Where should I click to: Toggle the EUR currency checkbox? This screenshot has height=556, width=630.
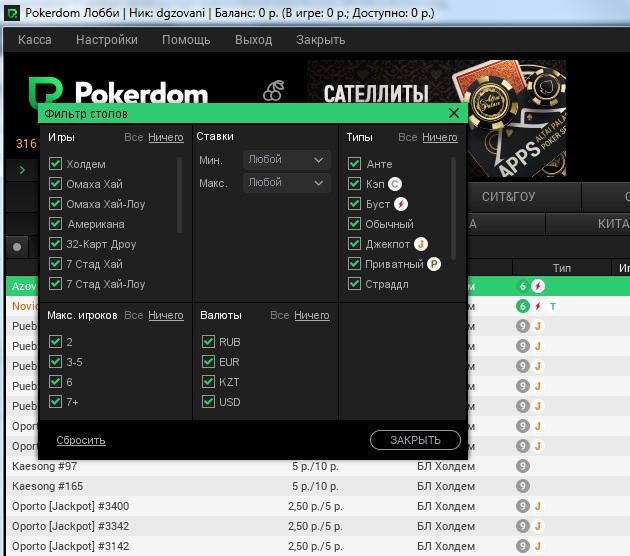pyautogui.click(x=209, y=362)
